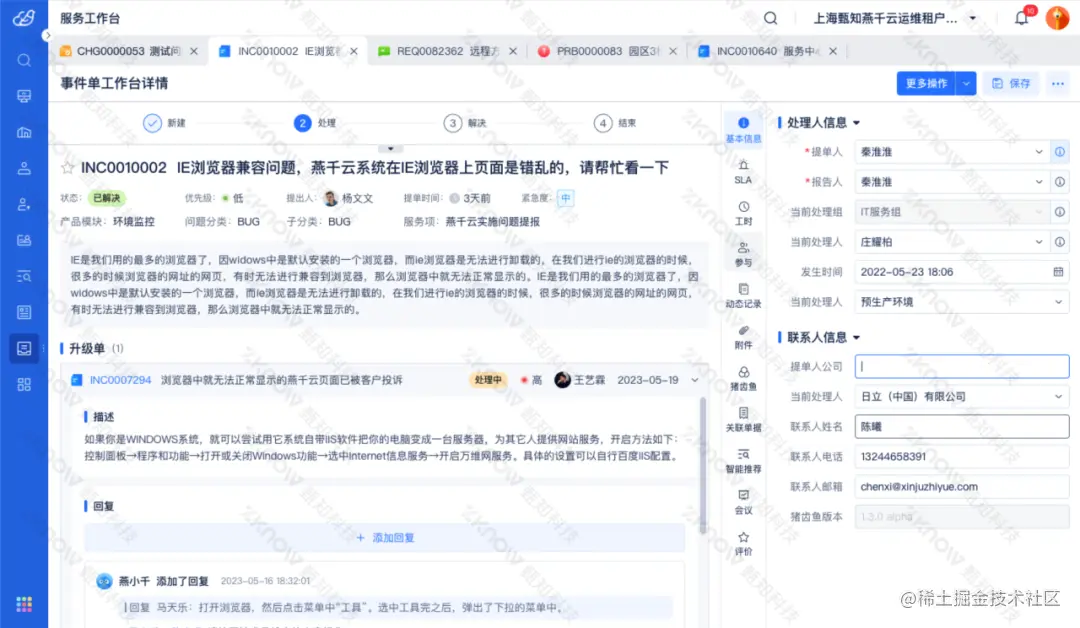This screenshot has height=628, width=1080.
Task: Open the 会议 panel icon
Action: click(x=742, y=502)
